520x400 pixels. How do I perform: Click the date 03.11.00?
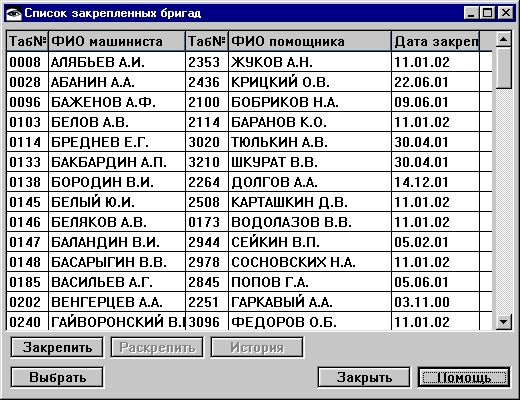(x=422, y=302)
